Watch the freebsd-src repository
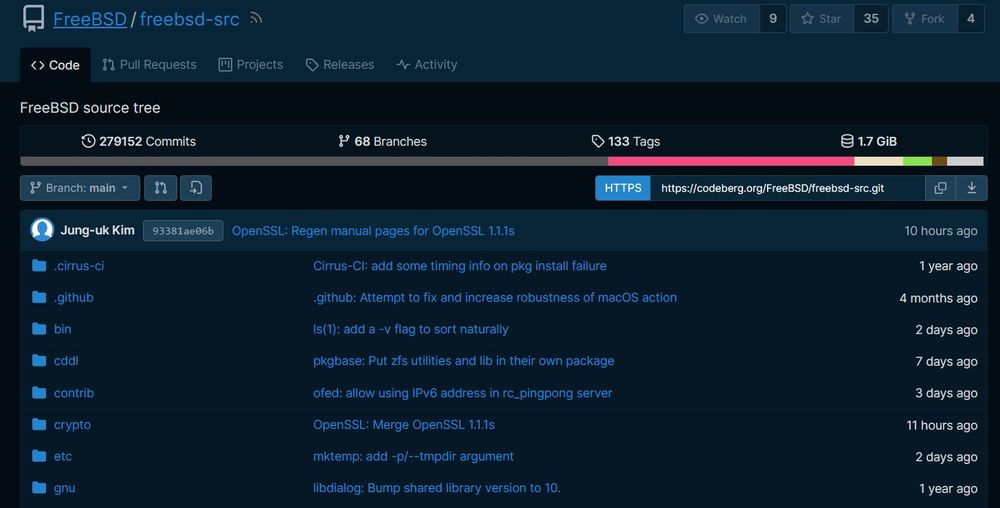Viewport: 1000px width, 508px height. tap(721, 19)
